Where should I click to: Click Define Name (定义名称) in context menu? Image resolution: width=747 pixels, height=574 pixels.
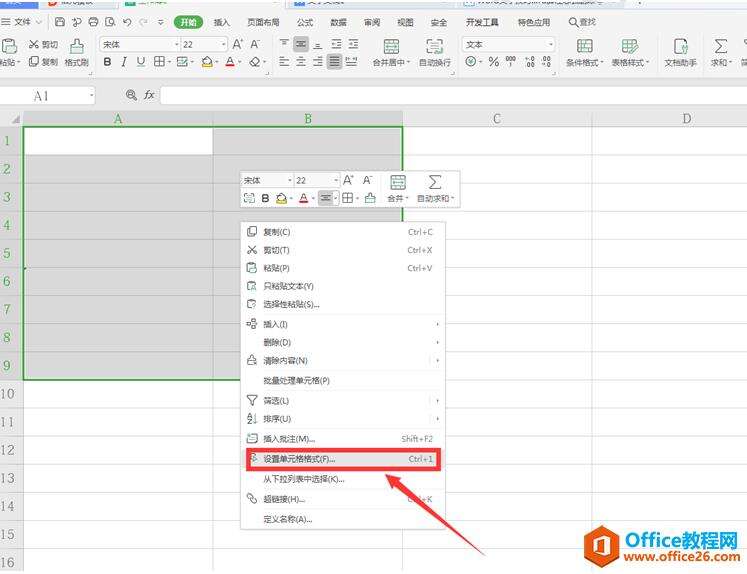(x=343, y=519)
